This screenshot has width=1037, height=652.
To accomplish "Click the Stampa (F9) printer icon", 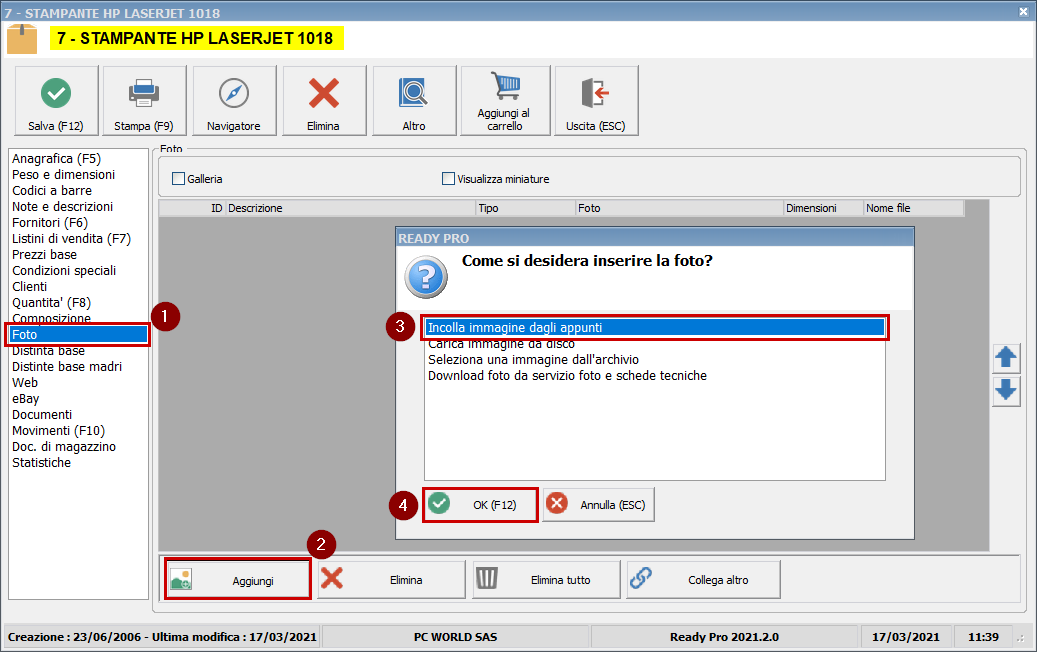I will [x=144, y=93].
